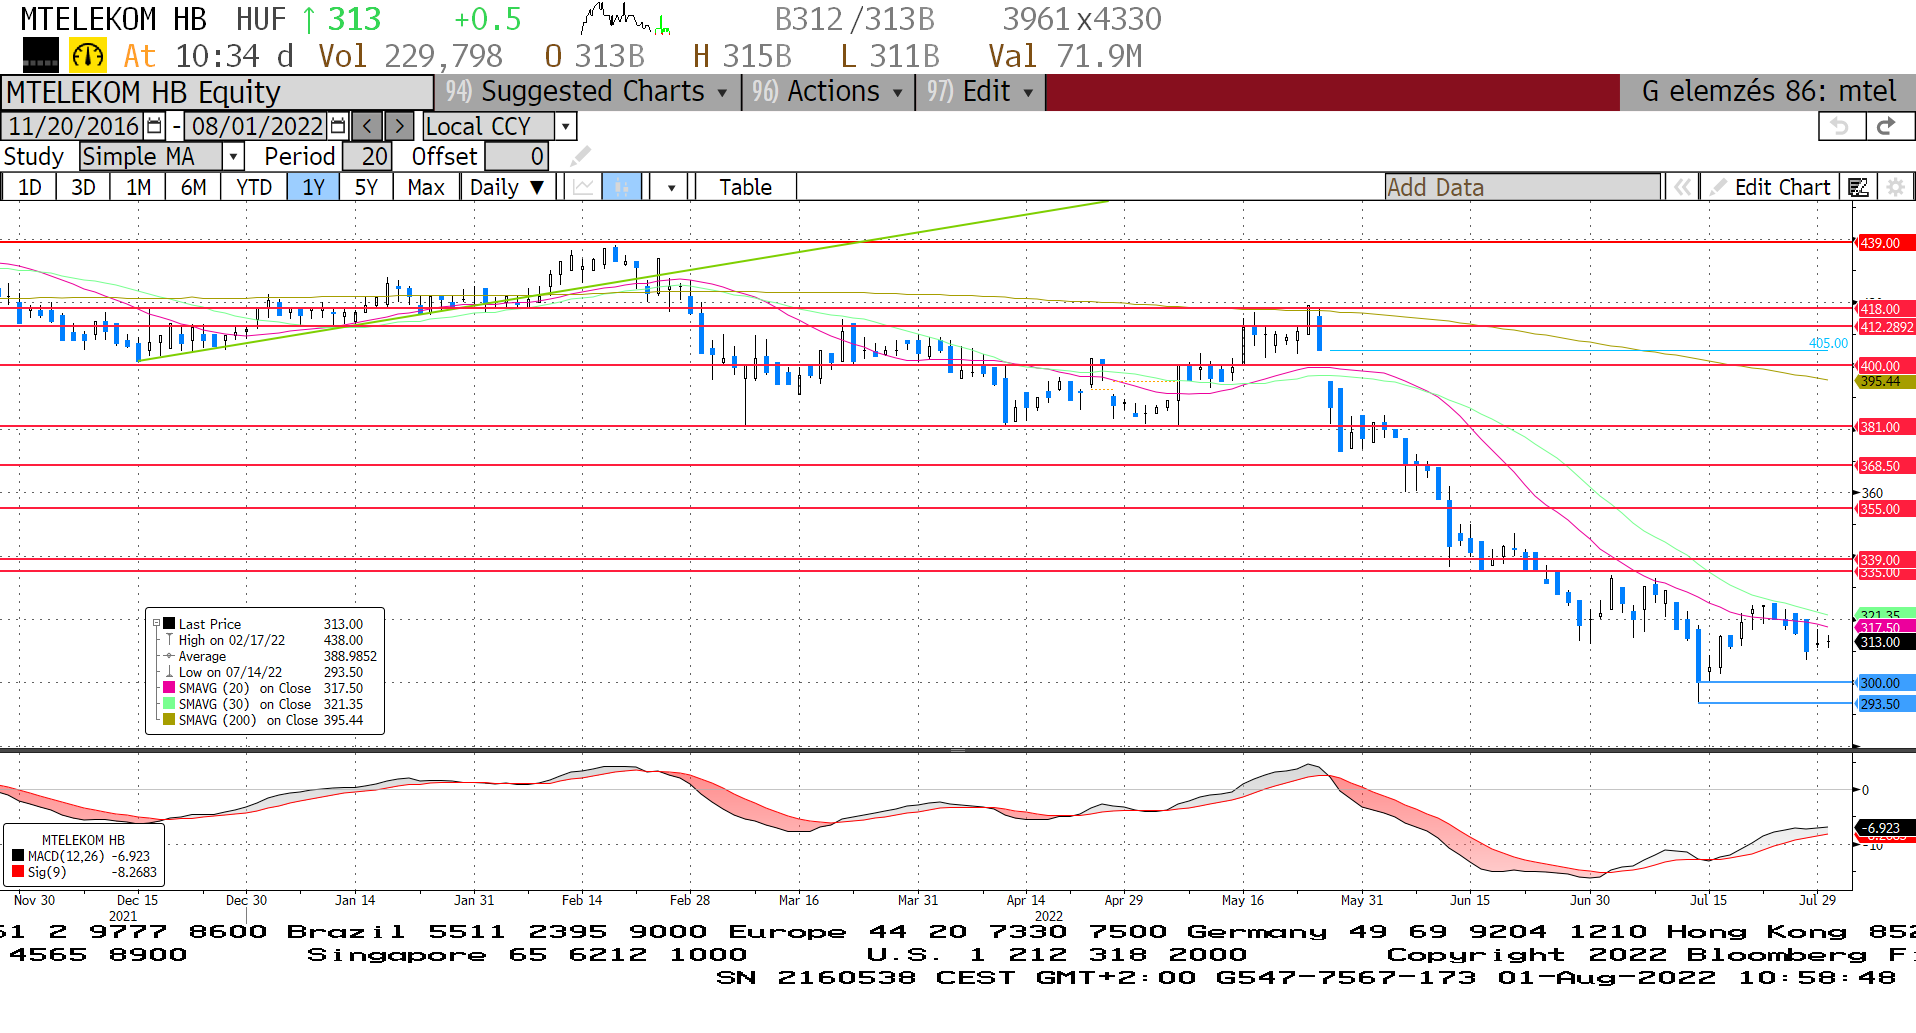Click the SMAVG (200) olive color swatch

169,720
